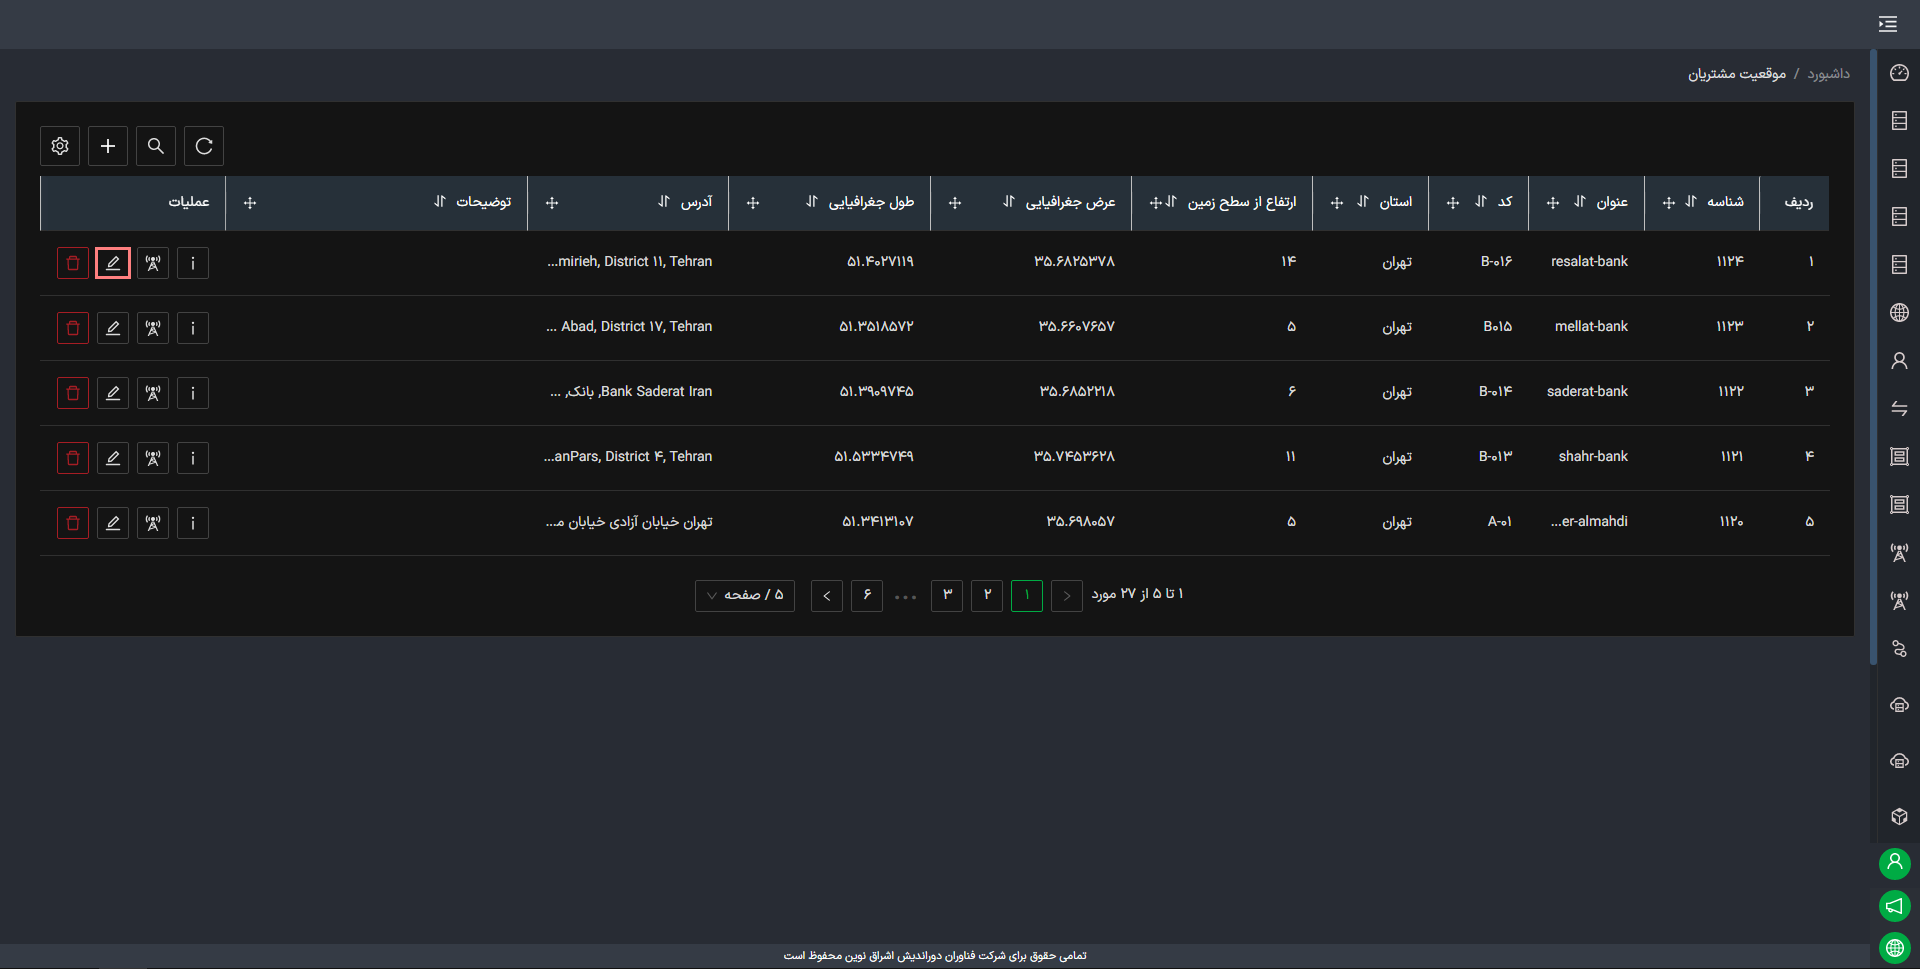1920x969 pixels.
Task: Sort by عنوان column arrows
Action: click(1580, 202)
